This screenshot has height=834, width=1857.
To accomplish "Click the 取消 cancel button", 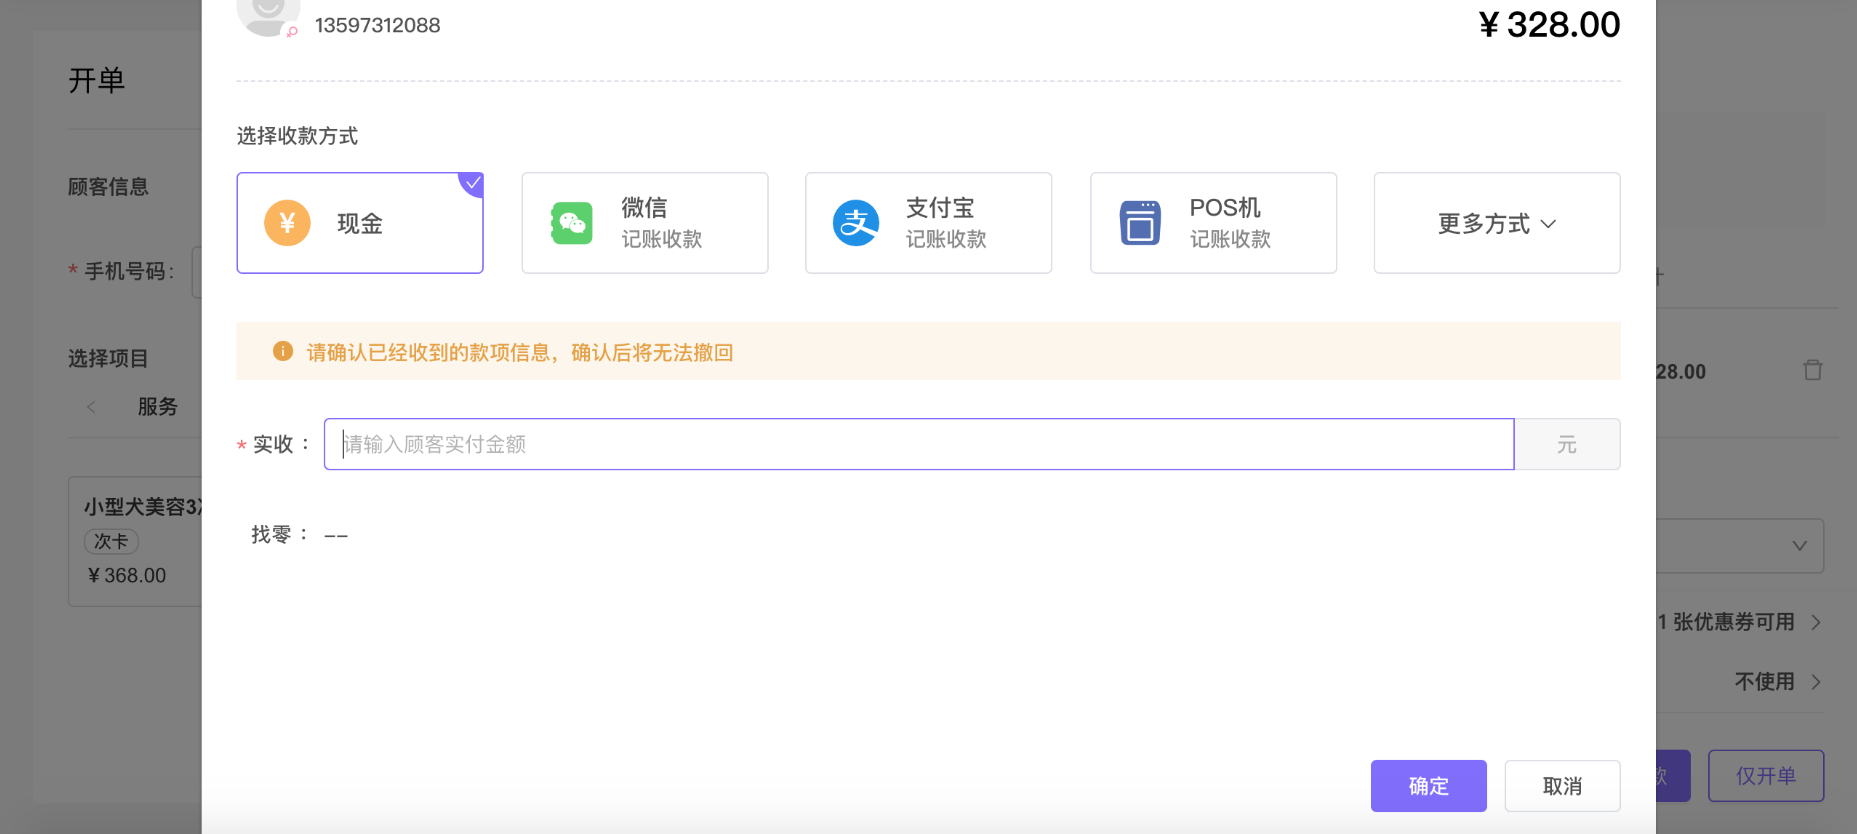I will (x=1562, y=786).
